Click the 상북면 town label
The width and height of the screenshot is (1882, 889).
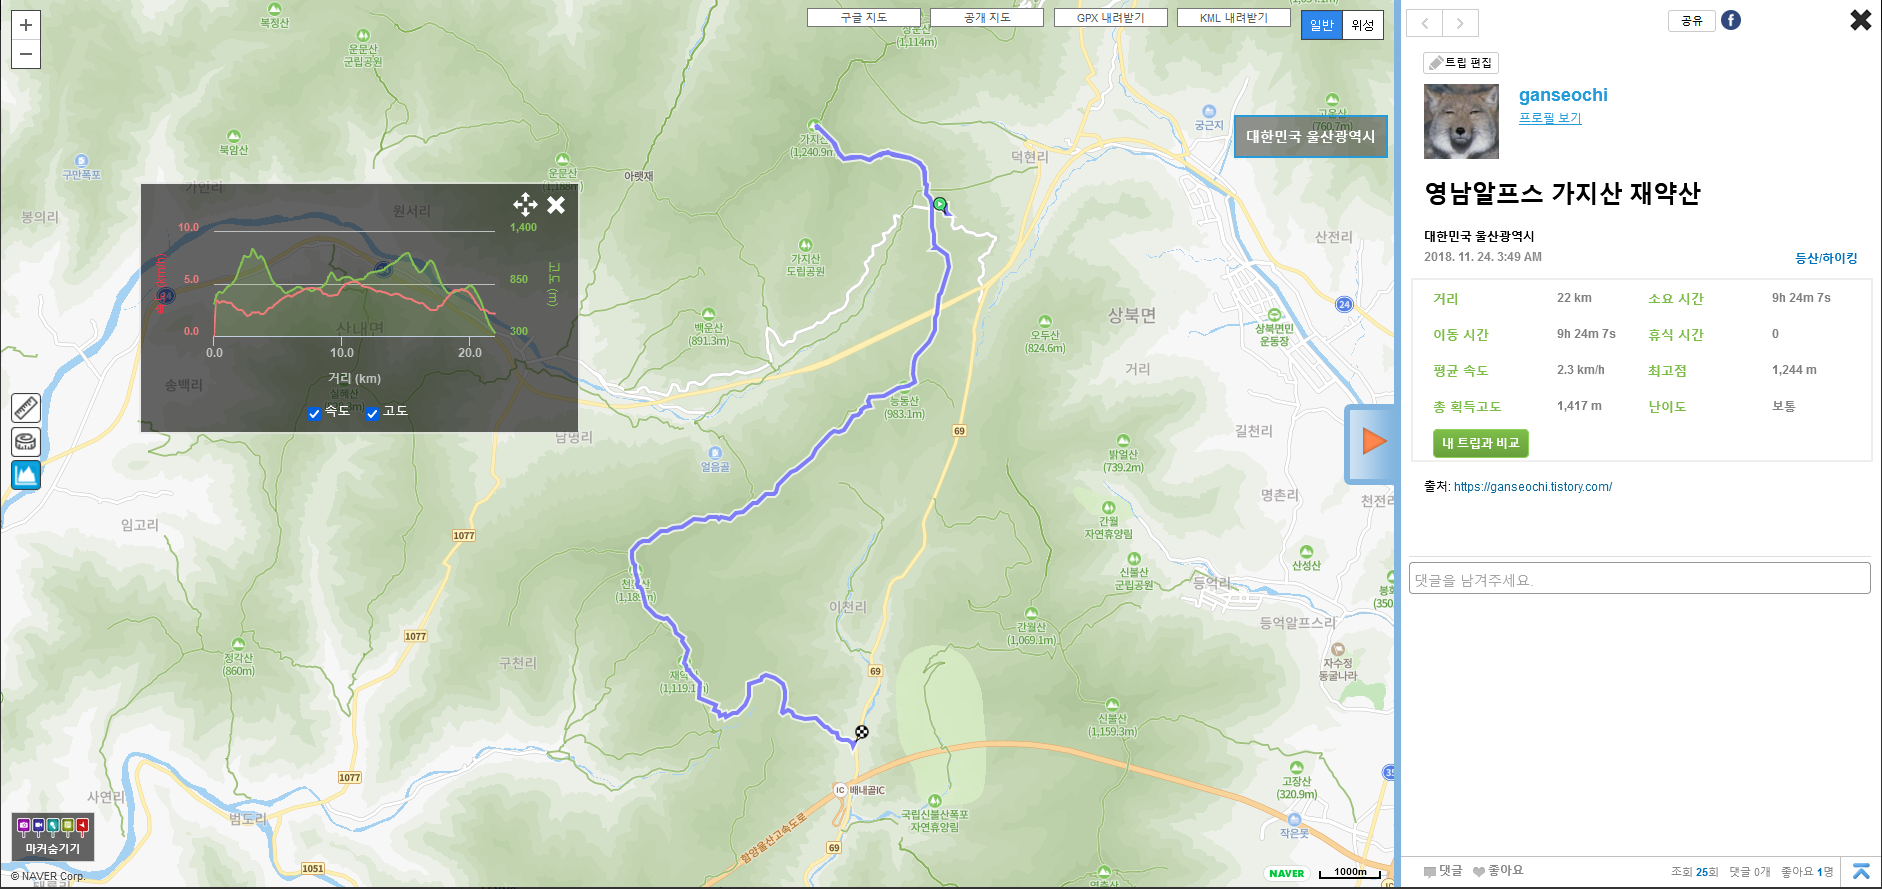(1132, 315)
